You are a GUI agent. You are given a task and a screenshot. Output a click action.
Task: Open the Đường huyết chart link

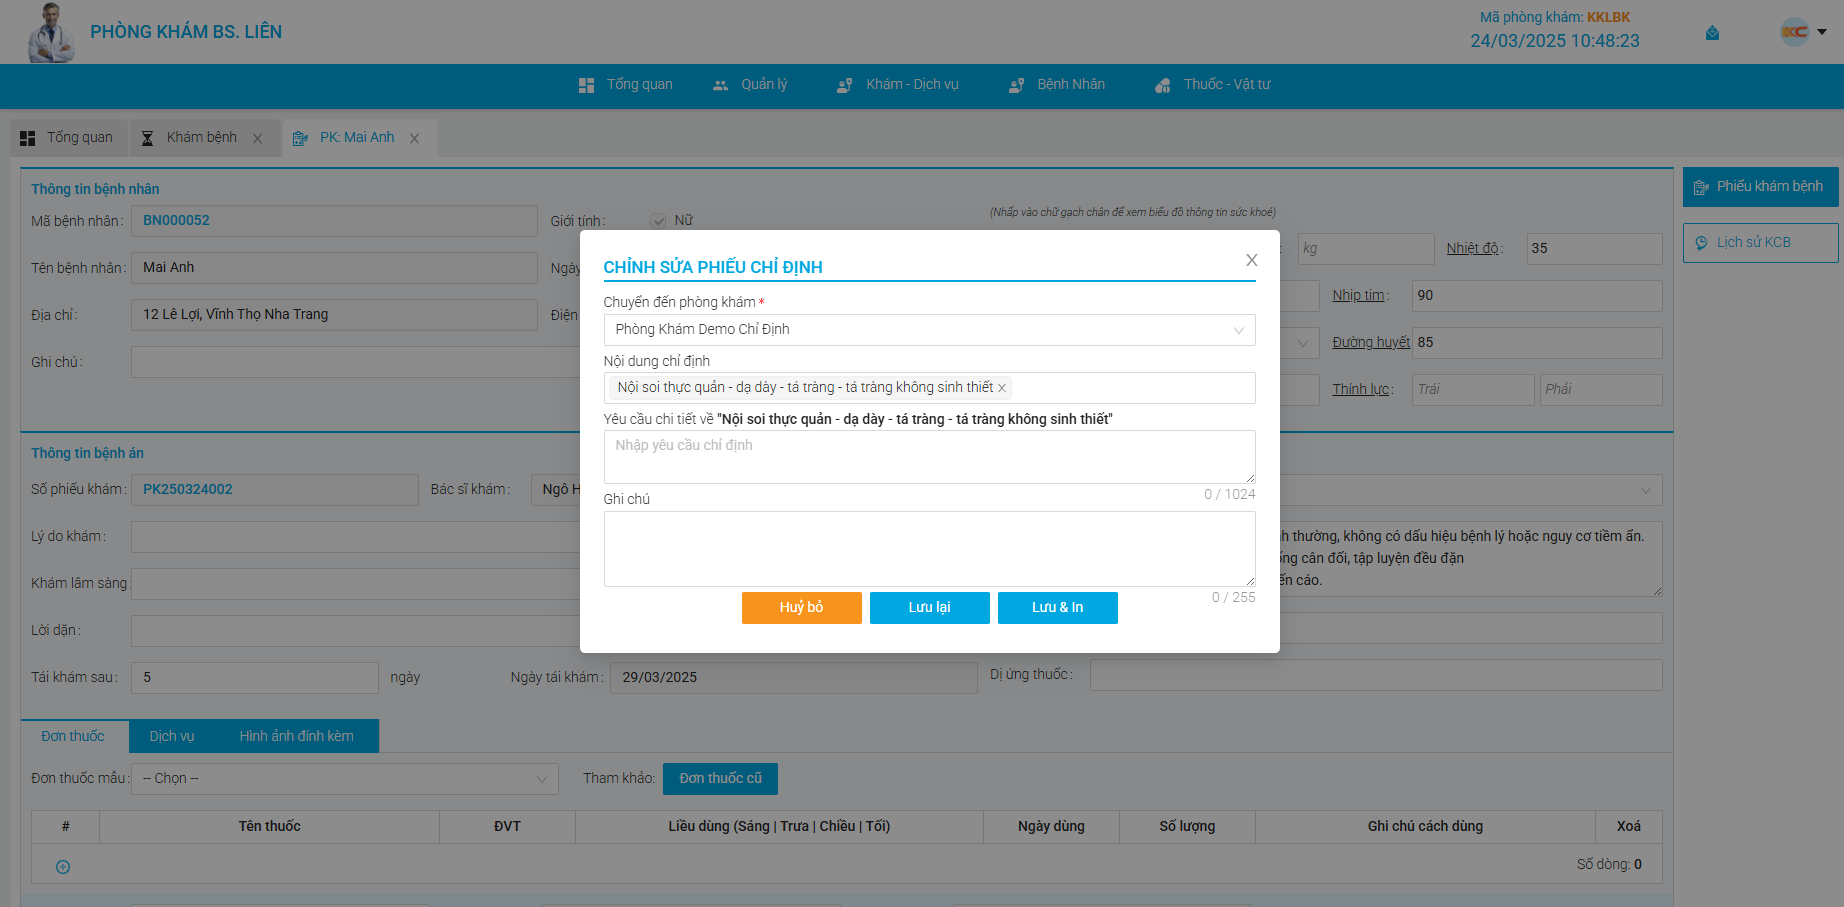pyautogui.click(x=1371, y=343)
